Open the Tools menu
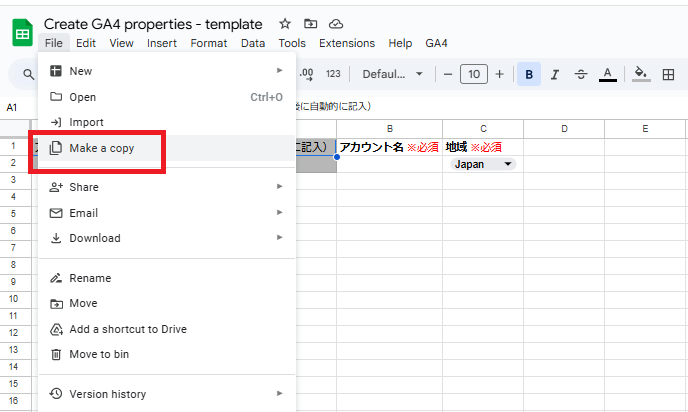This screenshot has width=688, height=412. tap(292, 43)
